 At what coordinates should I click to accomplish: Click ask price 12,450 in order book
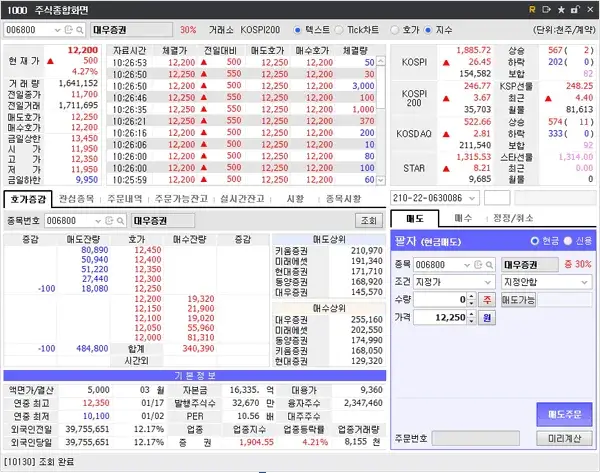click(x=147, y=250)
